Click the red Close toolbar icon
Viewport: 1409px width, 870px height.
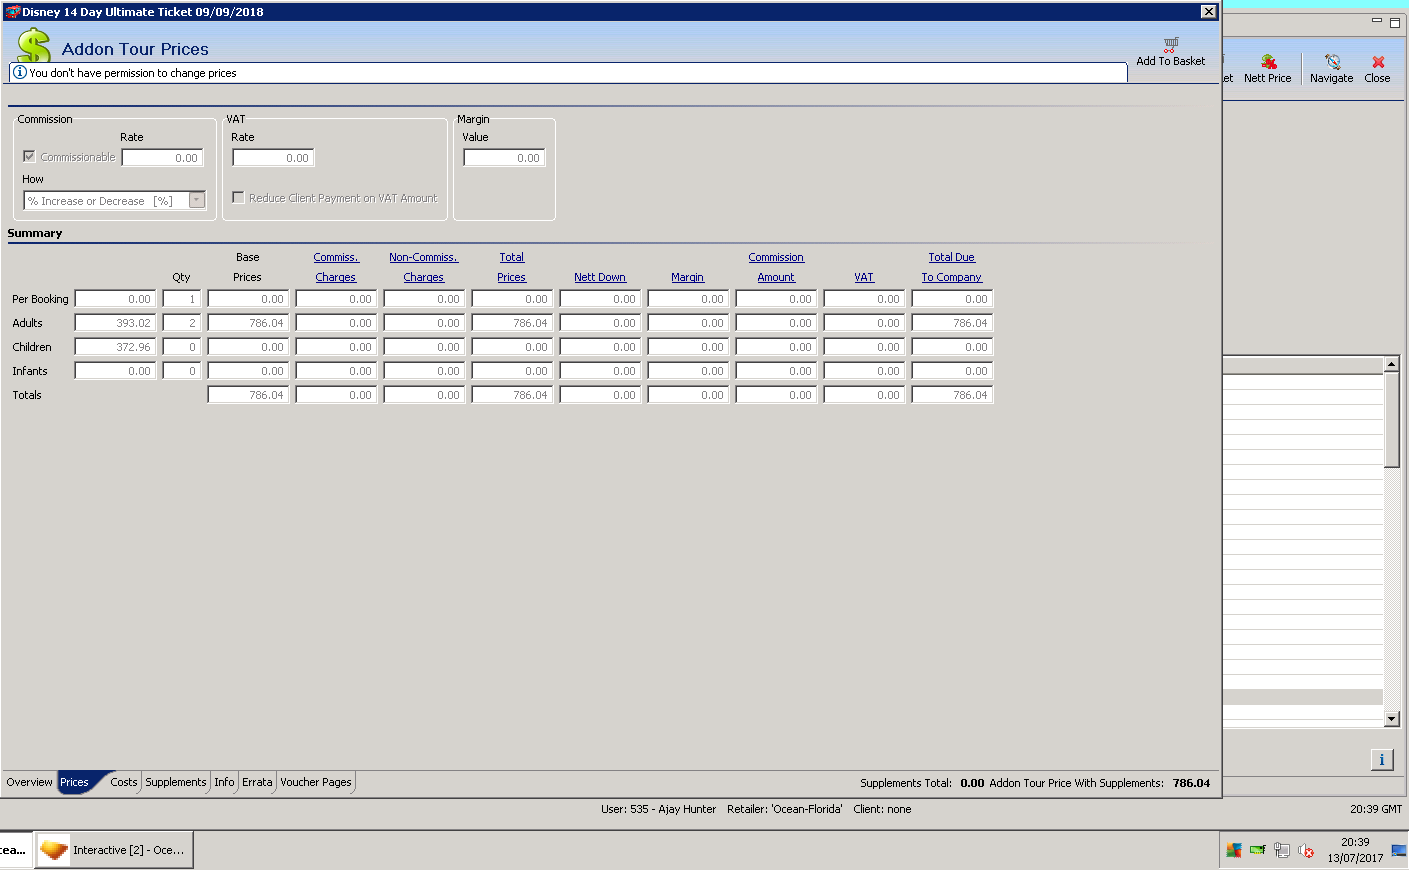tap(1378, 62)
